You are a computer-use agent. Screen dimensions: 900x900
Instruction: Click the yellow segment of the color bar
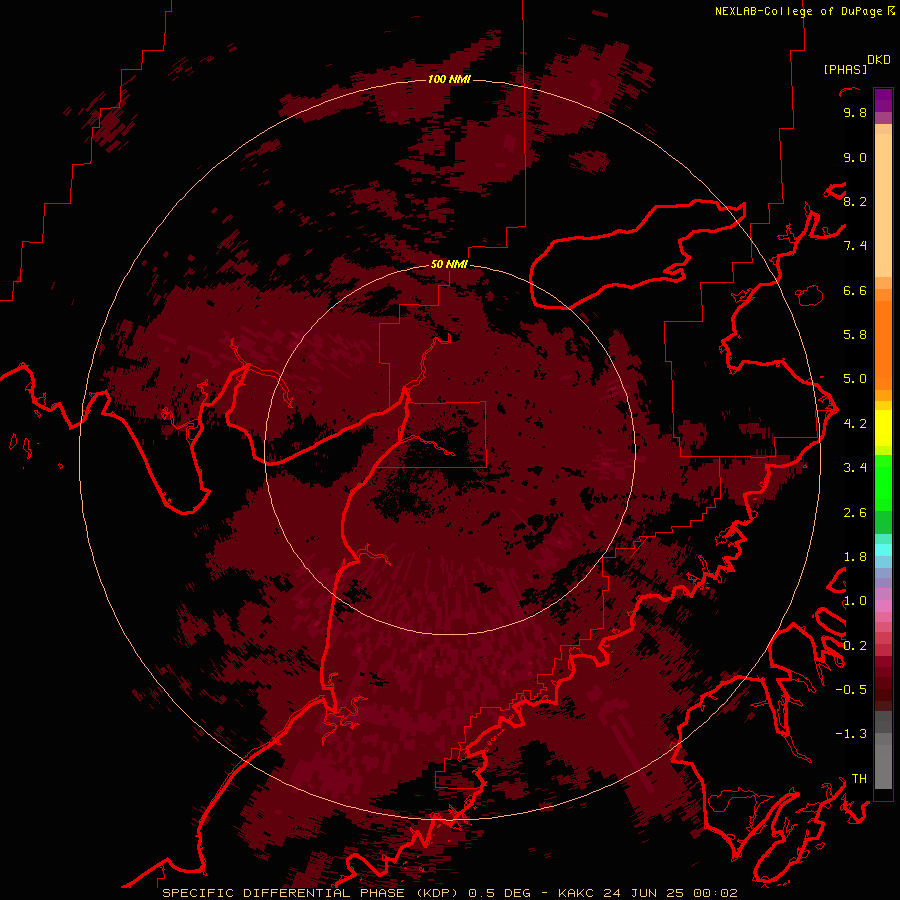pos(883,428)
